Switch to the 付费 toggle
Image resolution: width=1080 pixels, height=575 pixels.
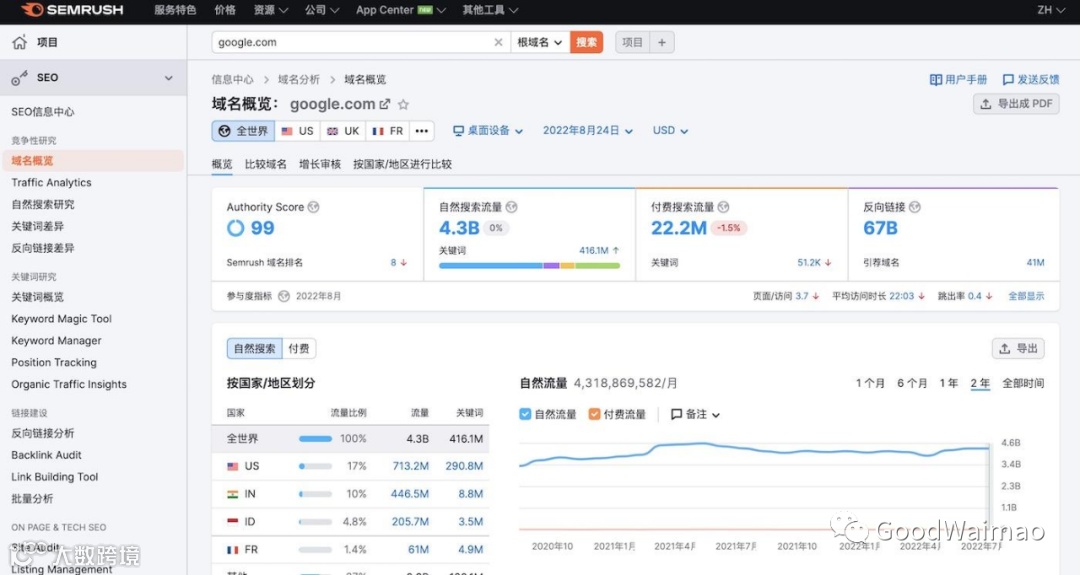pyautogui.click(x=299, y=348)
